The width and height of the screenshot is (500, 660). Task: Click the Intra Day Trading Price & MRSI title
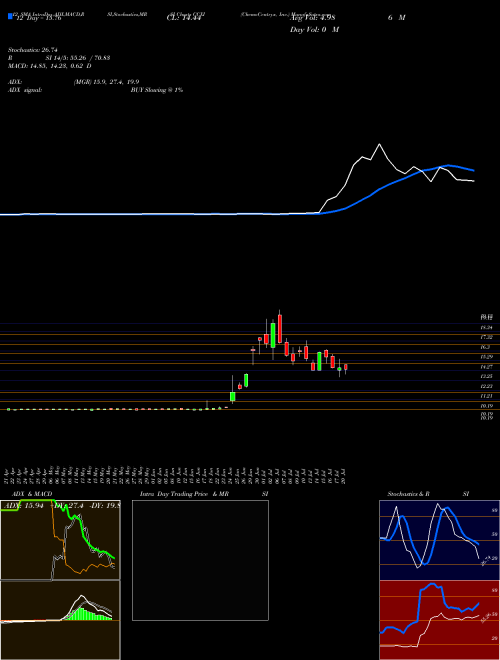pyautogui.click(x=204, y=494)
